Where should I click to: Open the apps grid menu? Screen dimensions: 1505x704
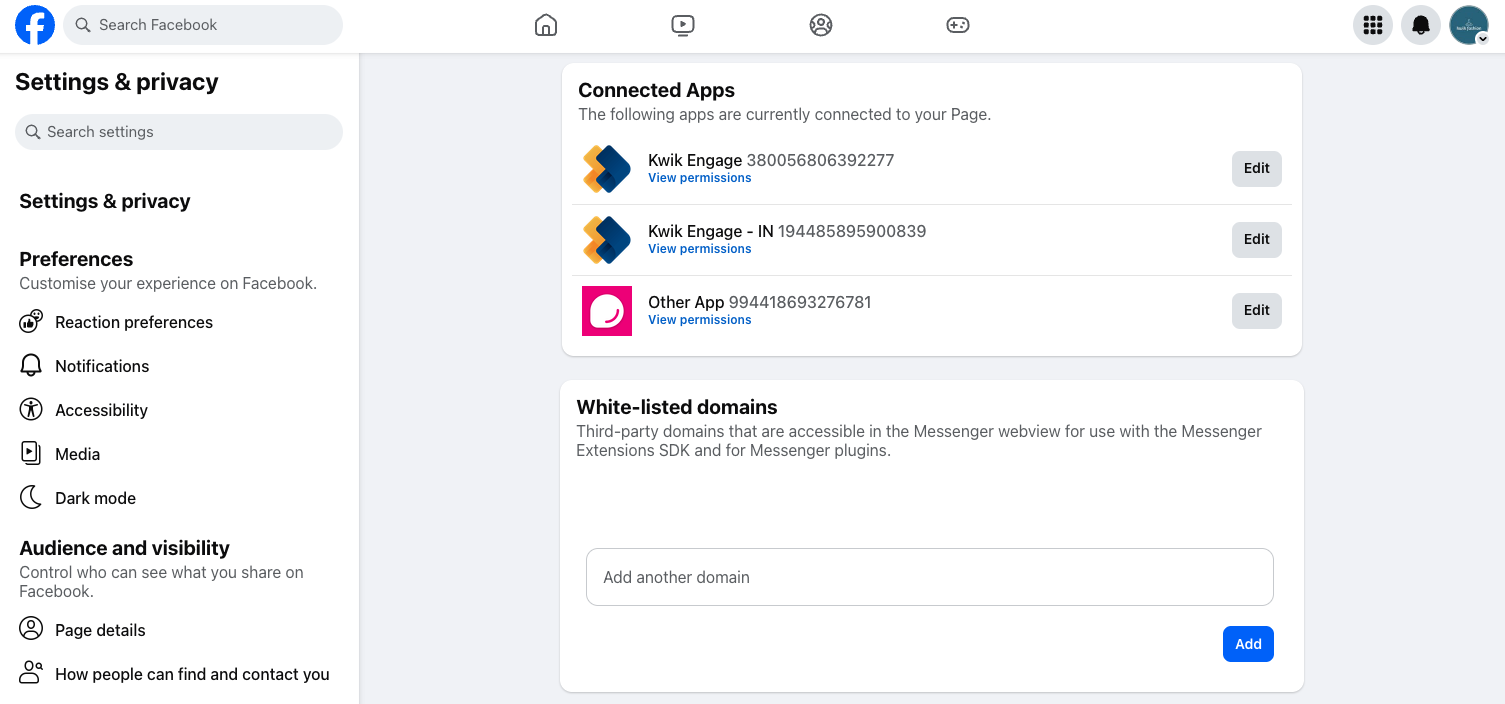[x=1373, y=25]
